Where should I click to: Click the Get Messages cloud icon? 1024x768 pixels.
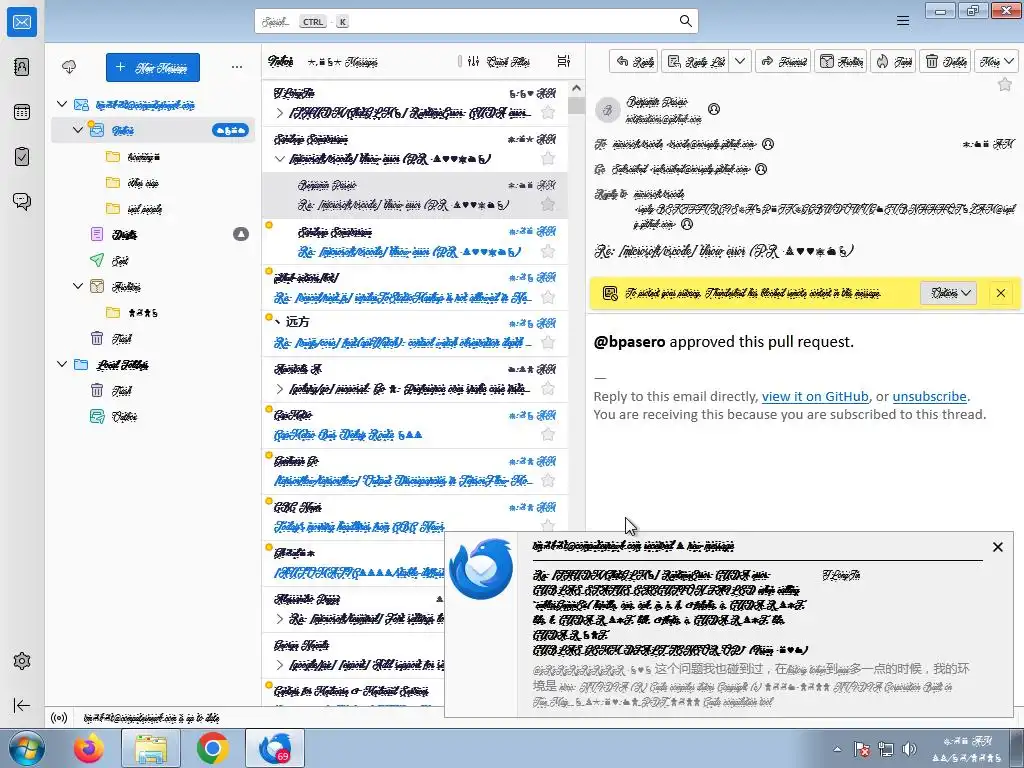click(x=69, y=67)
